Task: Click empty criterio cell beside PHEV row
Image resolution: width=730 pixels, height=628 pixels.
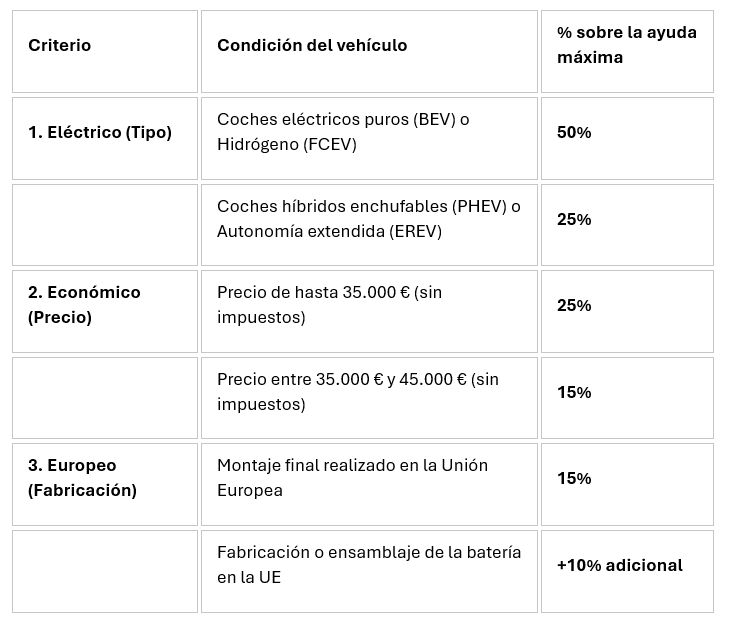Action: point(105,225)
